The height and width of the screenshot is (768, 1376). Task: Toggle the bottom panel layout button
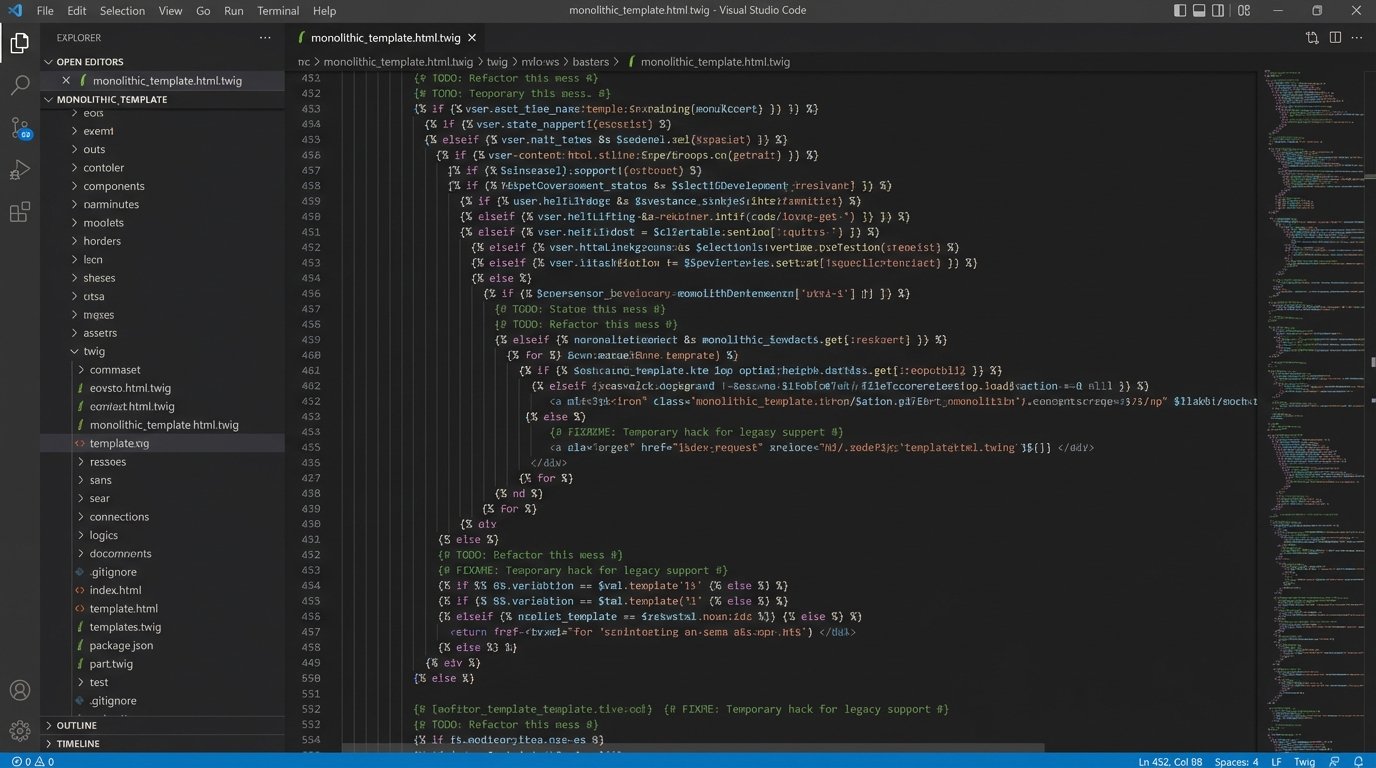1200,10
